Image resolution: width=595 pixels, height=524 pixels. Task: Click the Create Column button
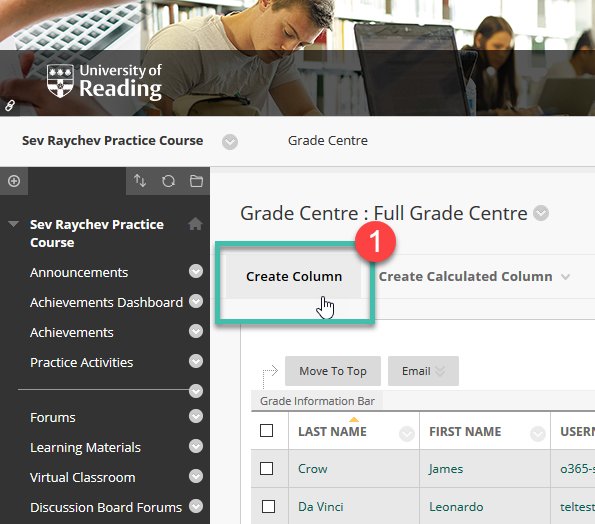pyautogui.click(x=294, y=277)
